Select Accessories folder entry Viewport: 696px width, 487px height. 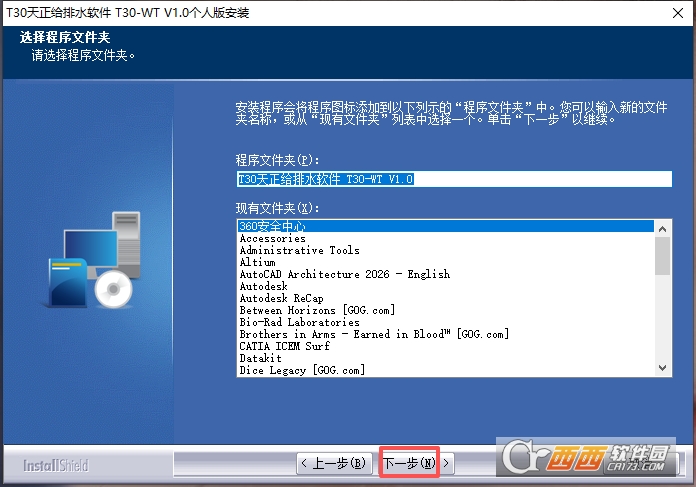[446, 238]
